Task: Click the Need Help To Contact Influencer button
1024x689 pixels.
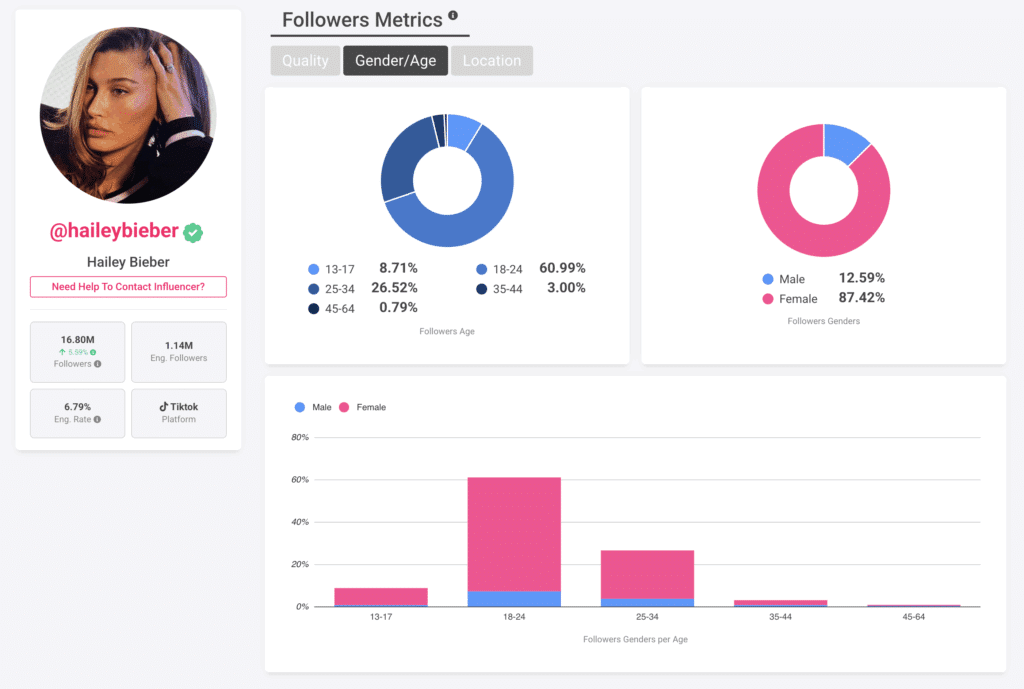Action: 128,286
